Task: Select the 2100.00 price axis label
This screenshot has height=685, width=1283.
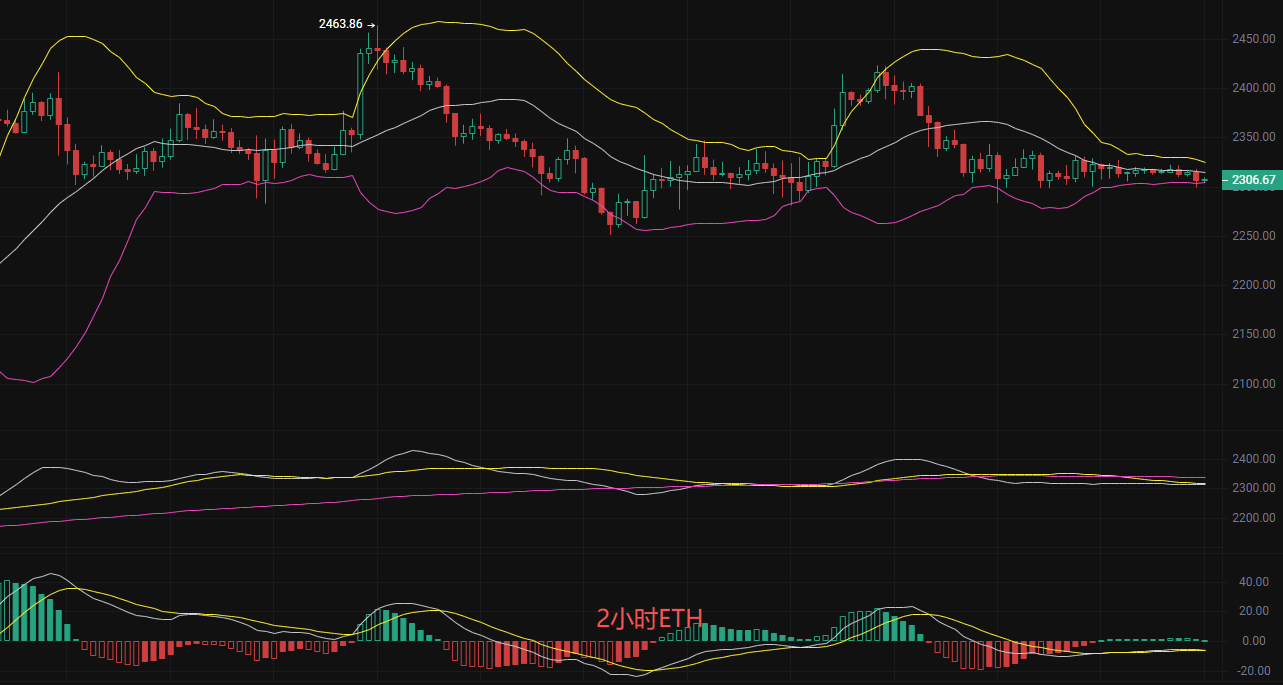Action: 1252,384
